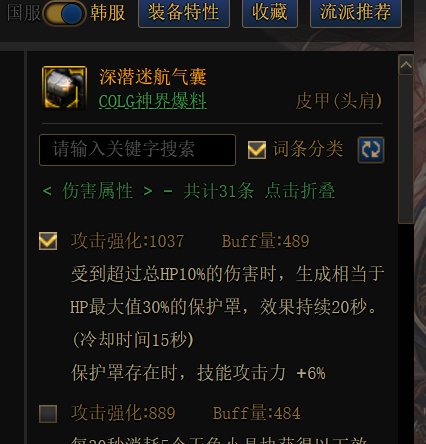The image size is (426, 444).
Task: Open the 流派推荐 tab
Action: coord(356,13)
